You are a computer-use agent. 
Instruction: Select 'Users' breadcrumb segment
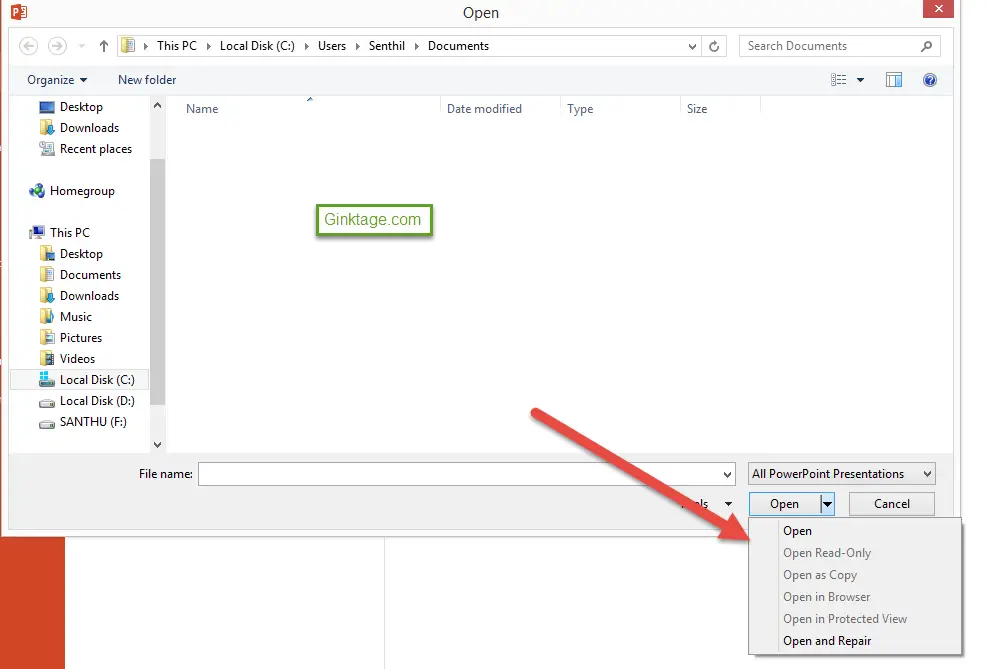point(332,46)
